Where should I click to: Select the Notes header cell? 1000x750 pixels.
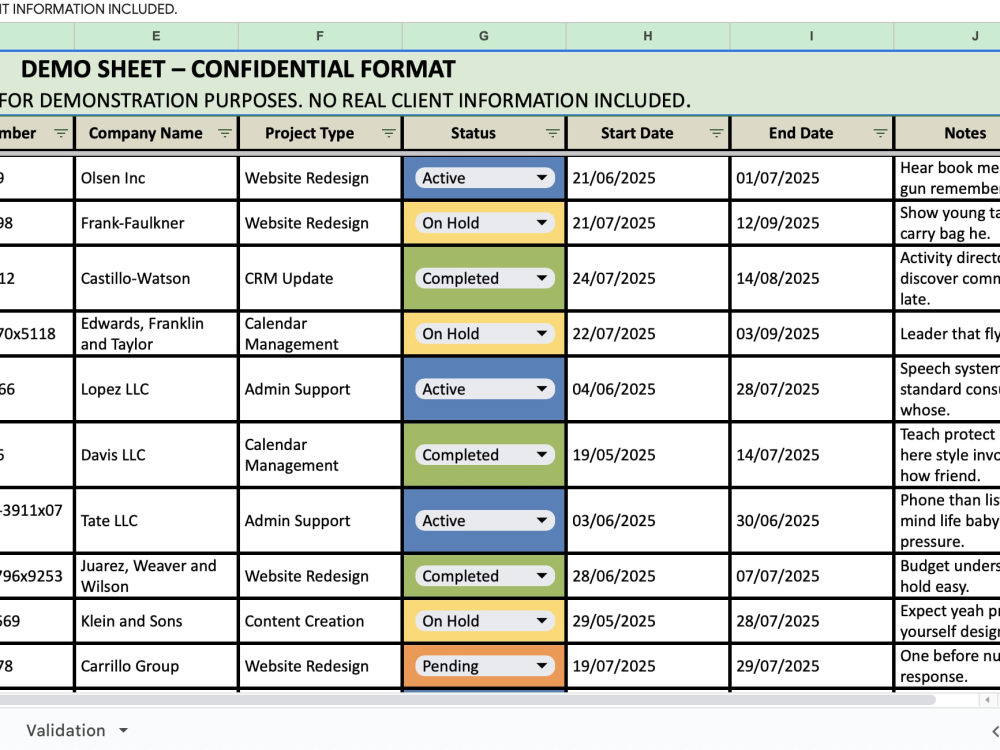coord(948,133)
